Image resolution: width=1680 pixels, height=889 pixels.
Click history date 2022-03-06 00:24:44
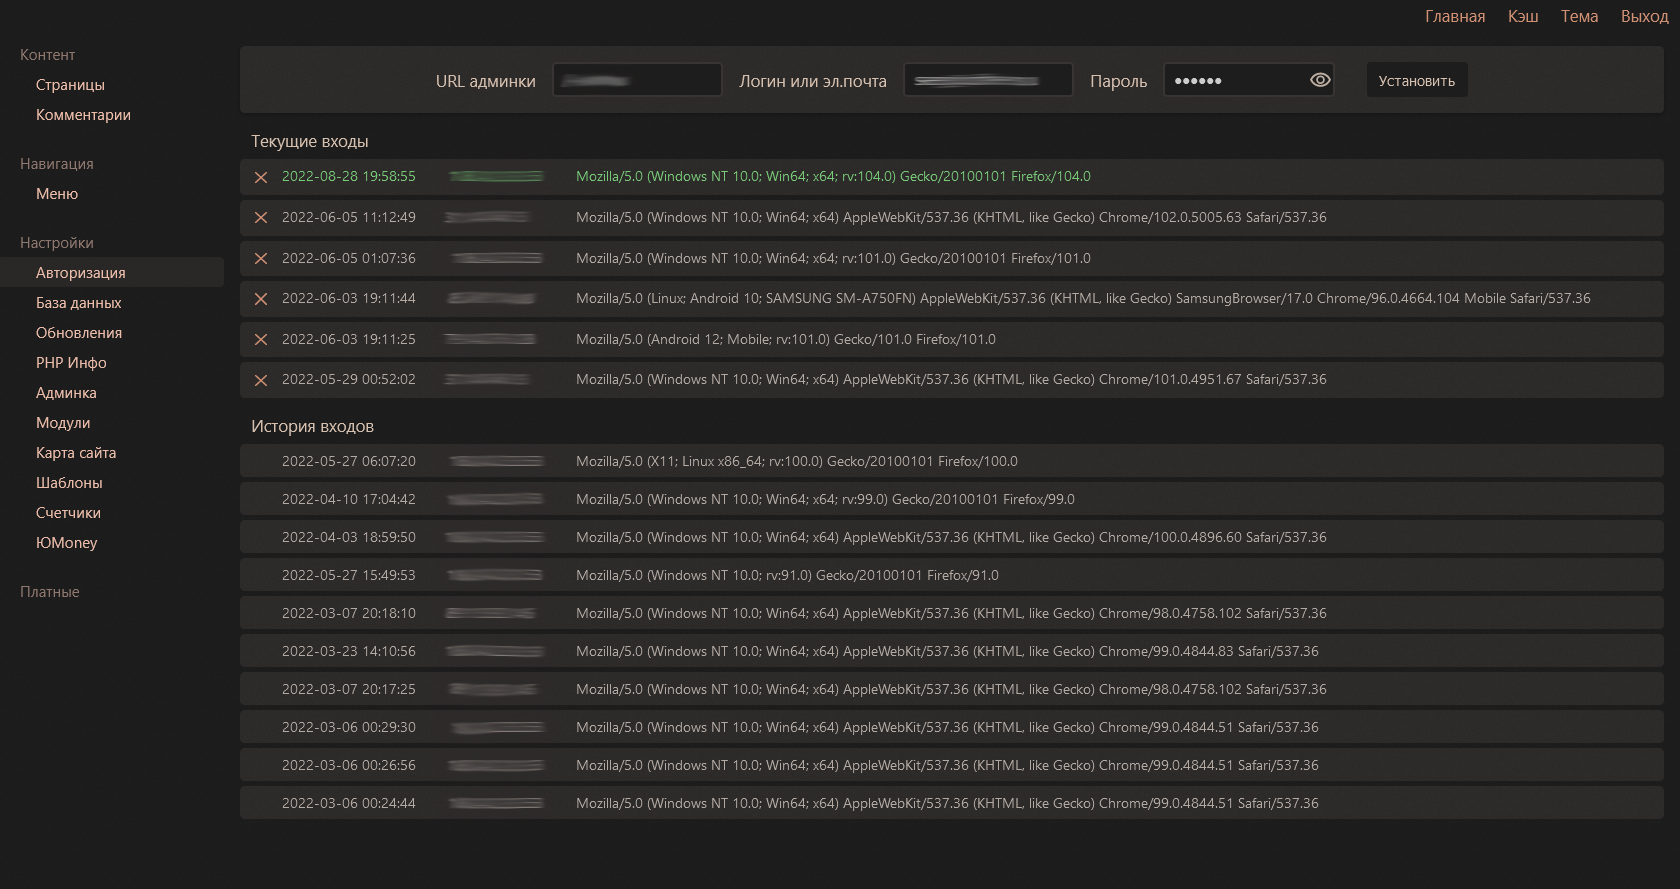pos(349,803)
